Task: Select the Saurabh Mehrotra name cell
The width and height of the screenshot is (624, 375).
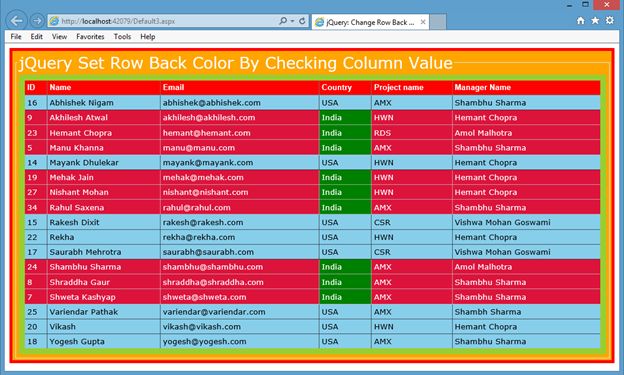Action: [x=103, y=252]
